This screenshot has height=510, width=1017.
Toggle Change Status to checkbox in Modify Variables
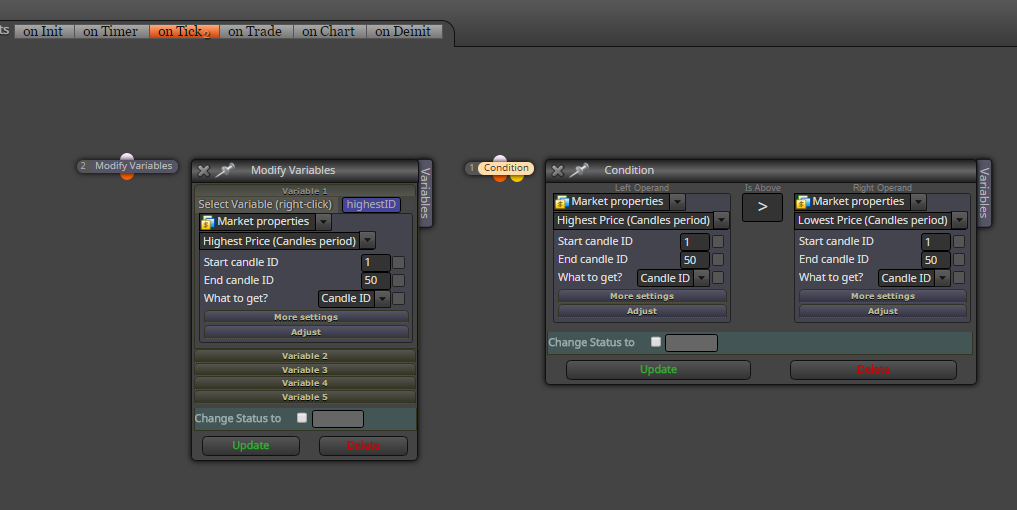coord(302,418)
